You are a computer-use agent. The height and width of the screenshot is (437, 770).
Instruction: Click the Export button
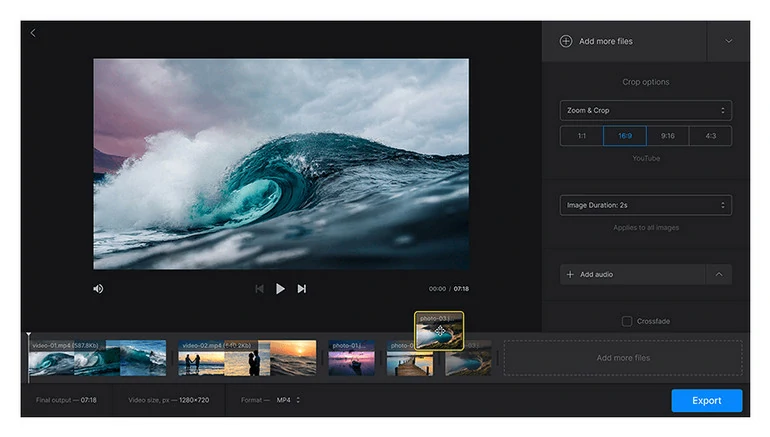707,401
